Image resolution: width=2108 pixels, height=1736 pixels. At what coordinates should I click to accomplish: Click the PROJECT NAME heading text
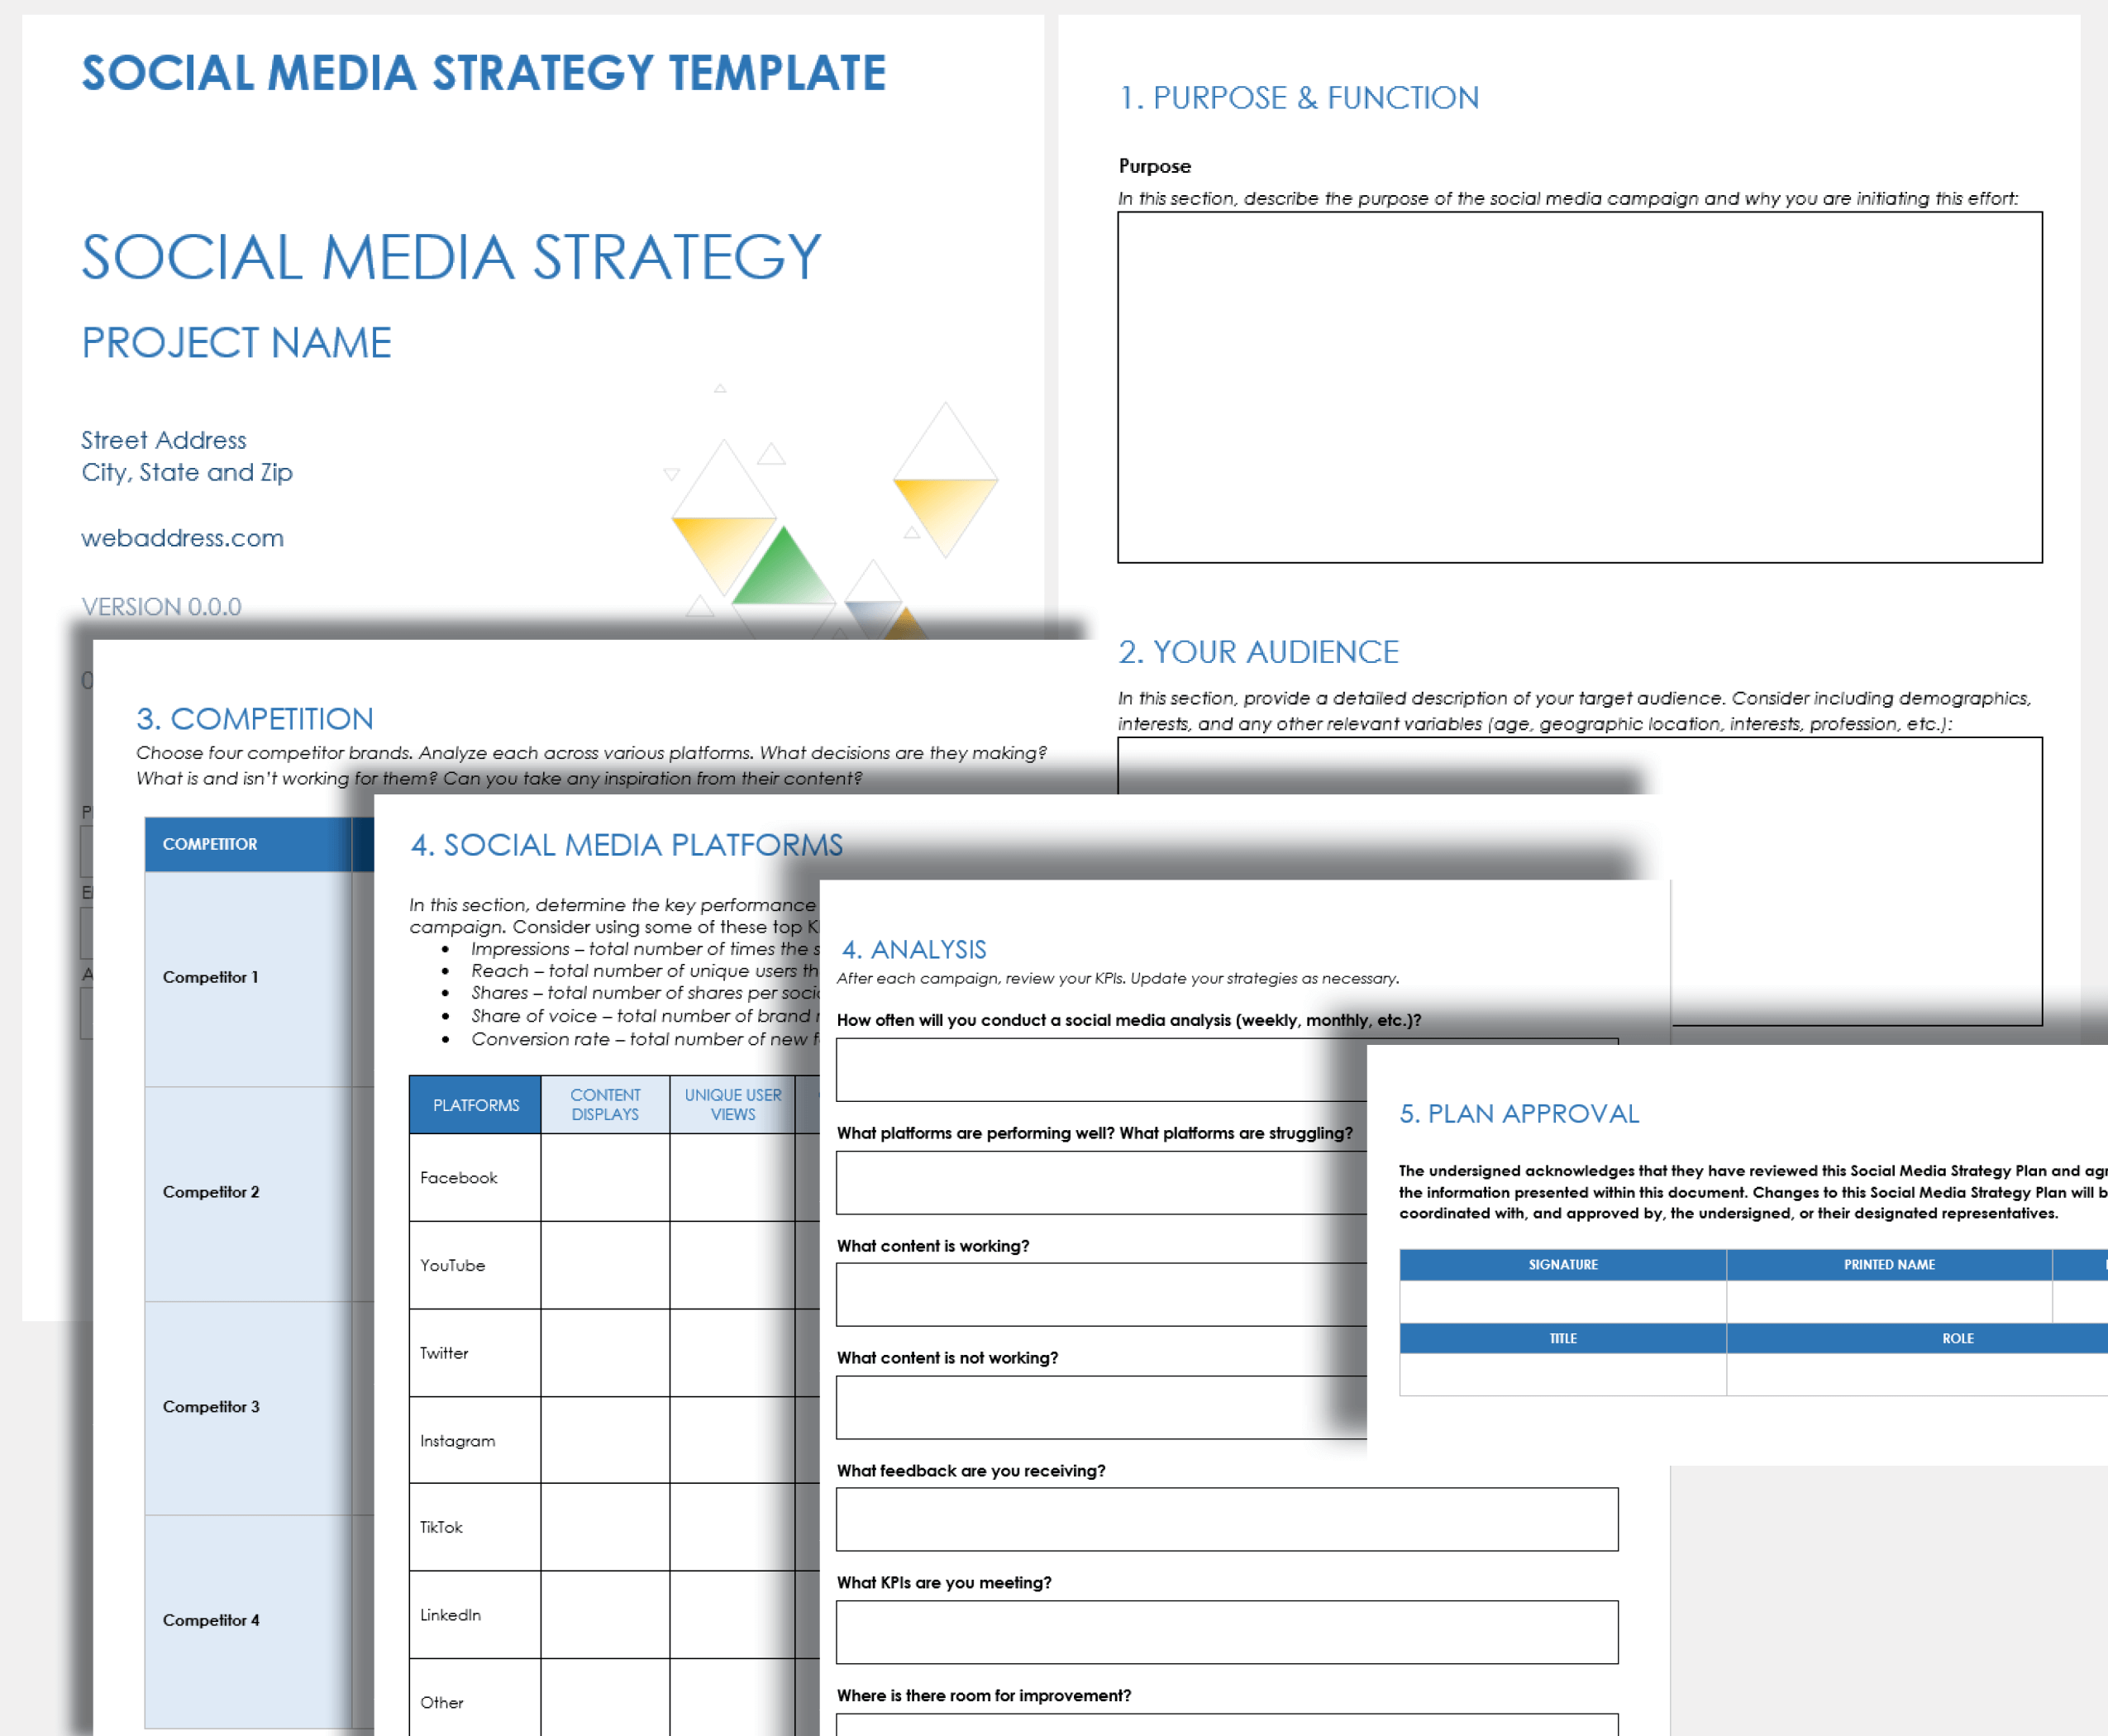(x=236, y=343)
